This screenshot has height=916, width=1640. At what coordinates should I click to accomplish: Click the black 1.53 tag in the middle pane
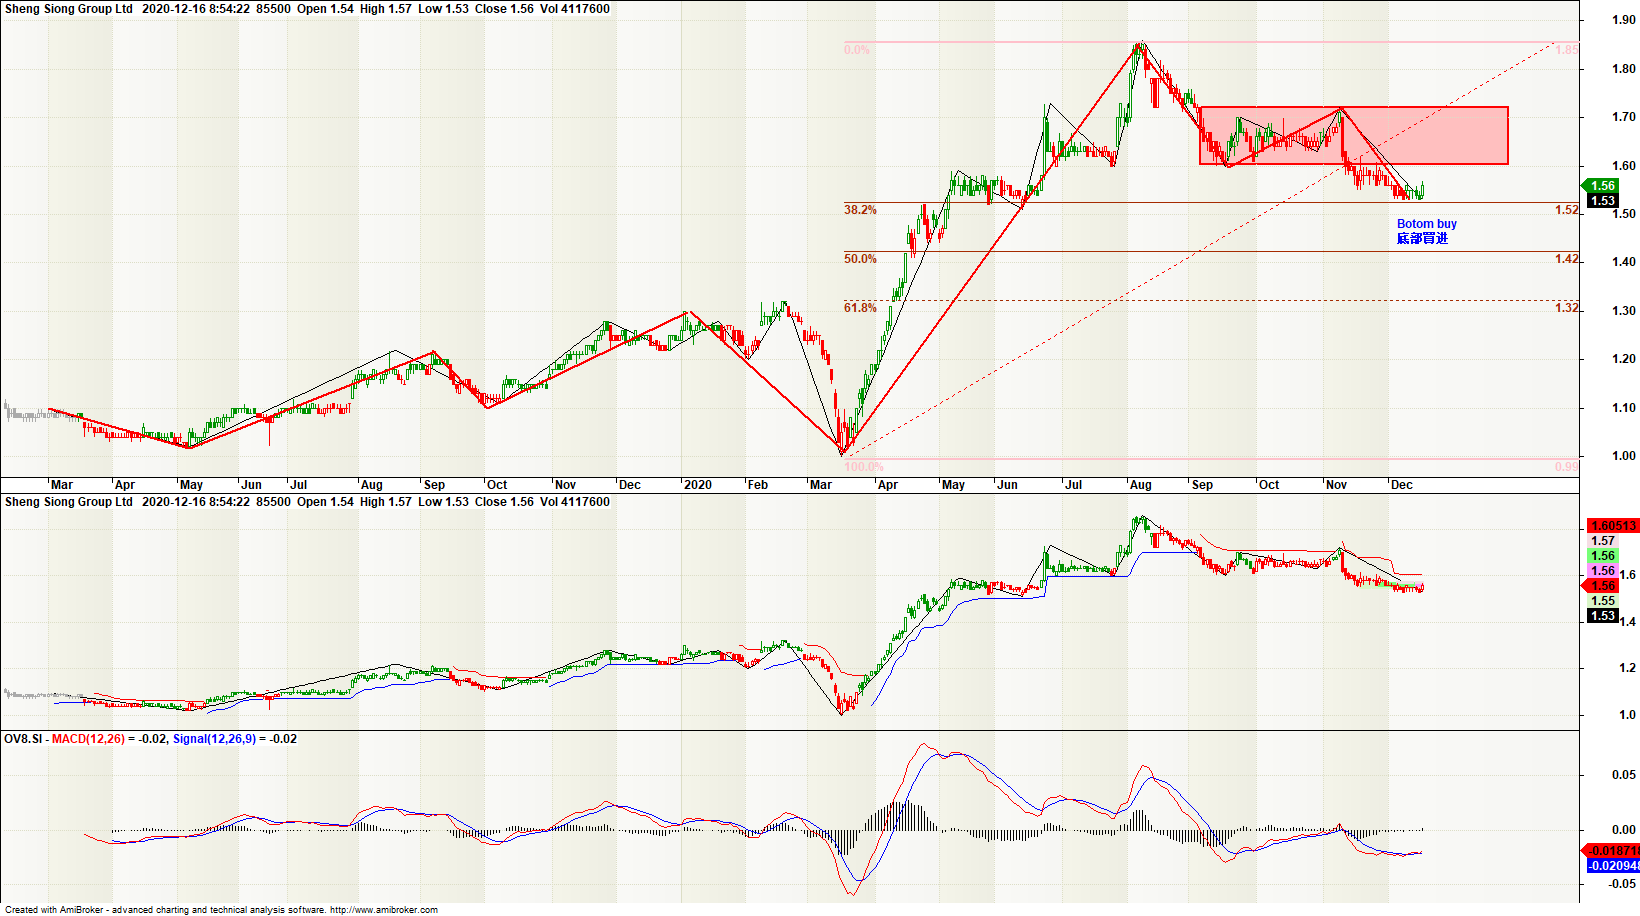1603,616
